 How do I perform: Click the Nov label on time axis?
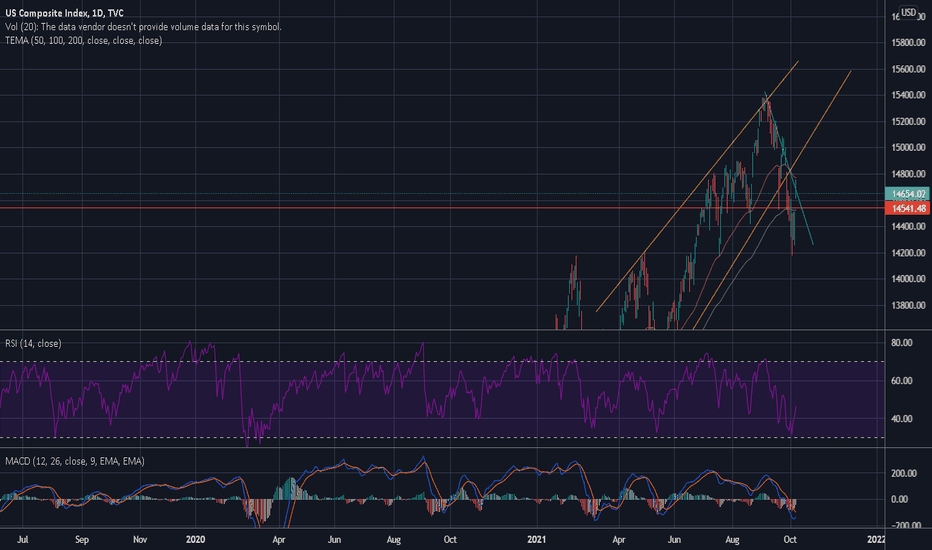click(x=140, y=540)
